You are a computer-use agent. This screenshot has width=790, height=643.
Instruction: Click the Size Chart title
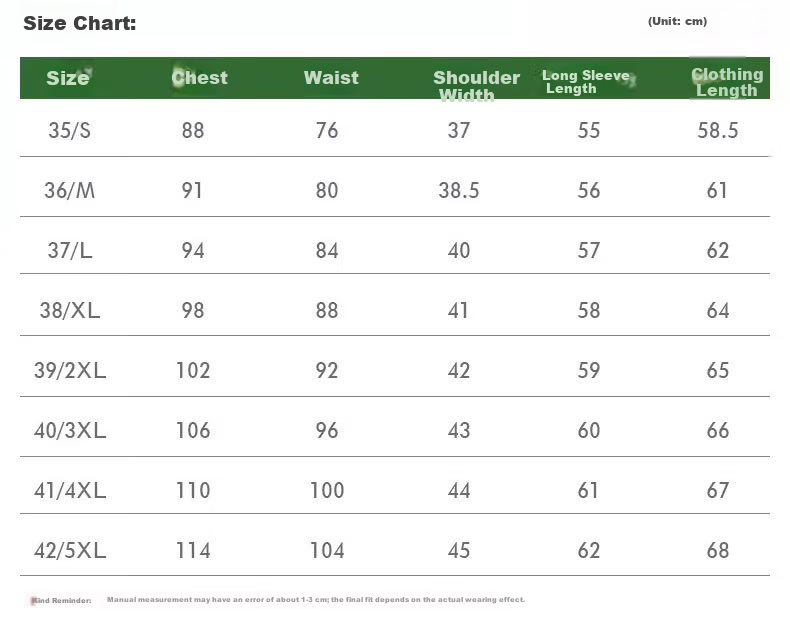click(x=80, y=23)
